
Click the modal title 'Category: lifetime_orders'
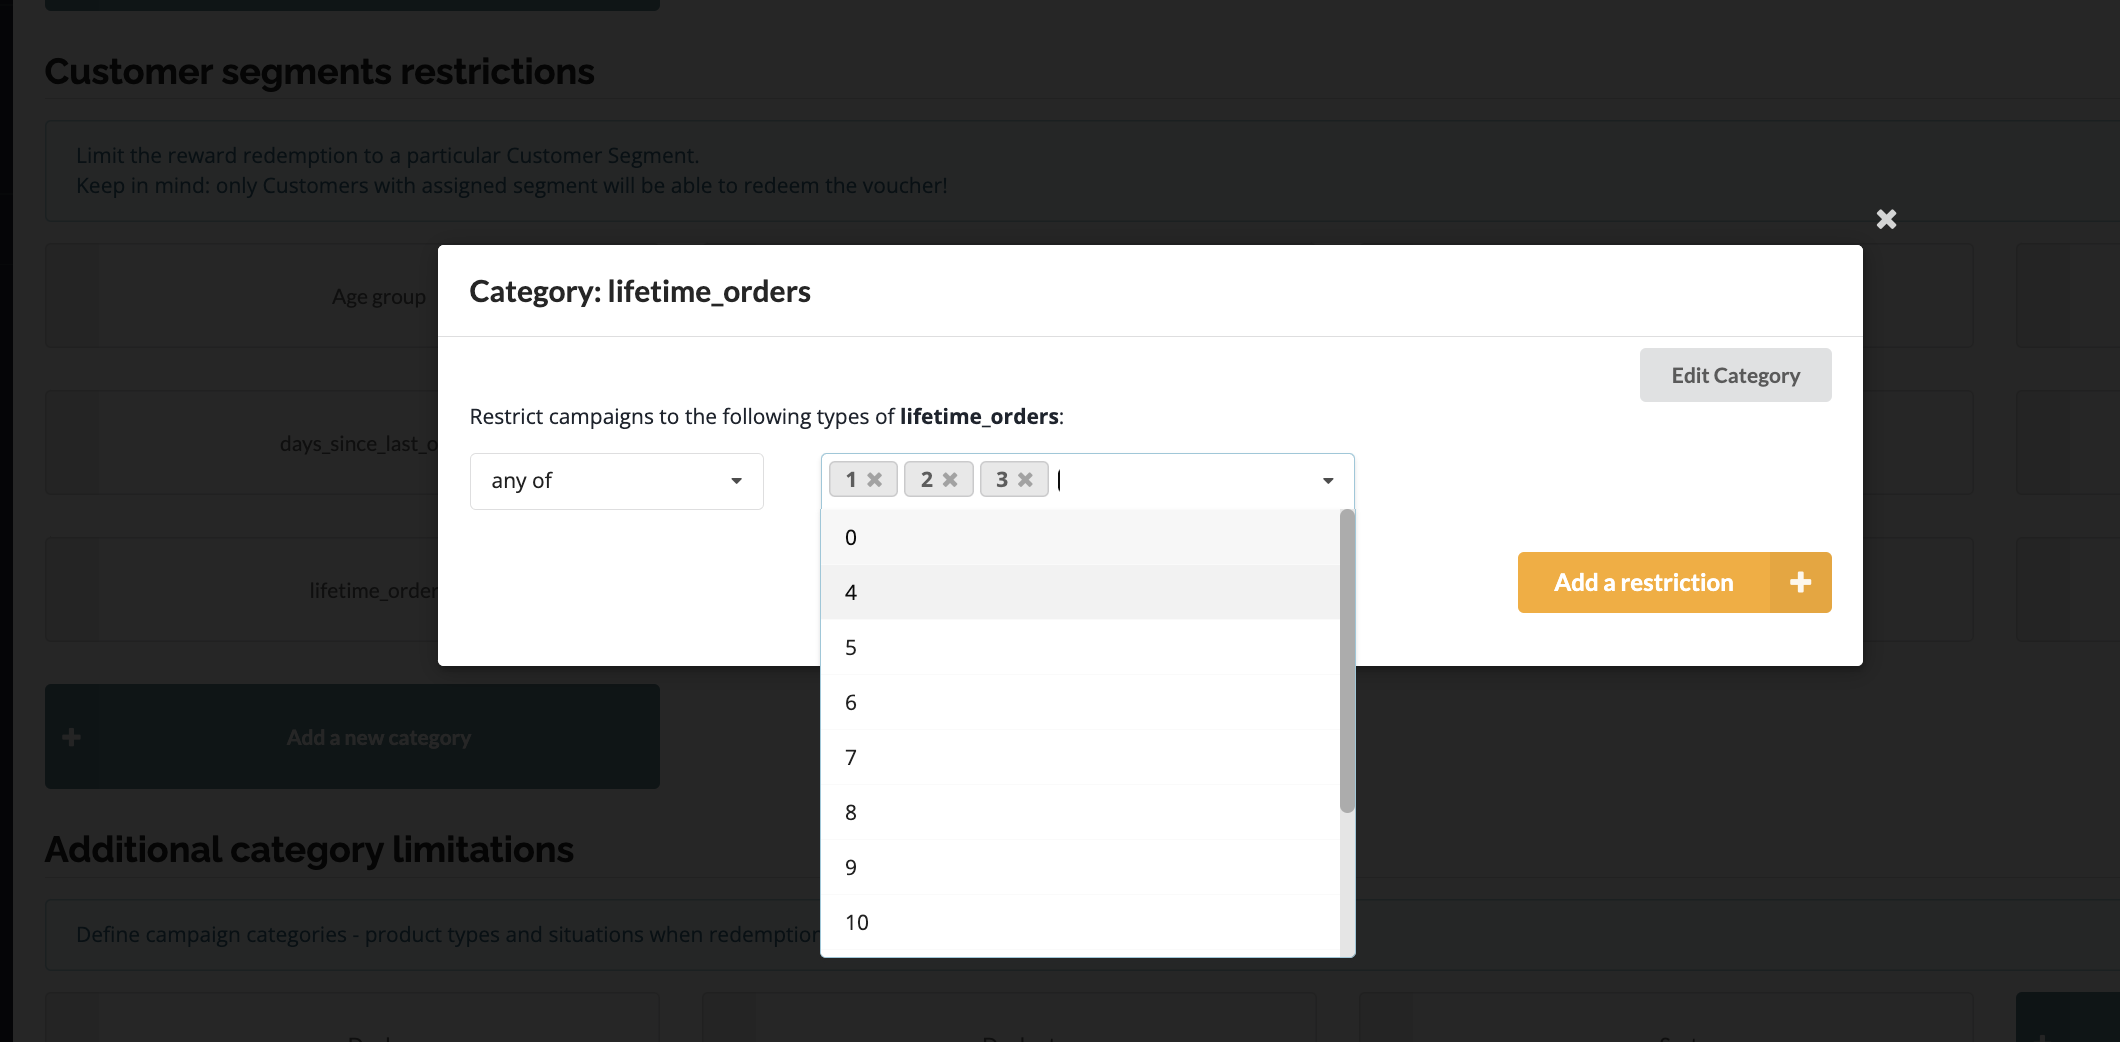click(640, 291)
